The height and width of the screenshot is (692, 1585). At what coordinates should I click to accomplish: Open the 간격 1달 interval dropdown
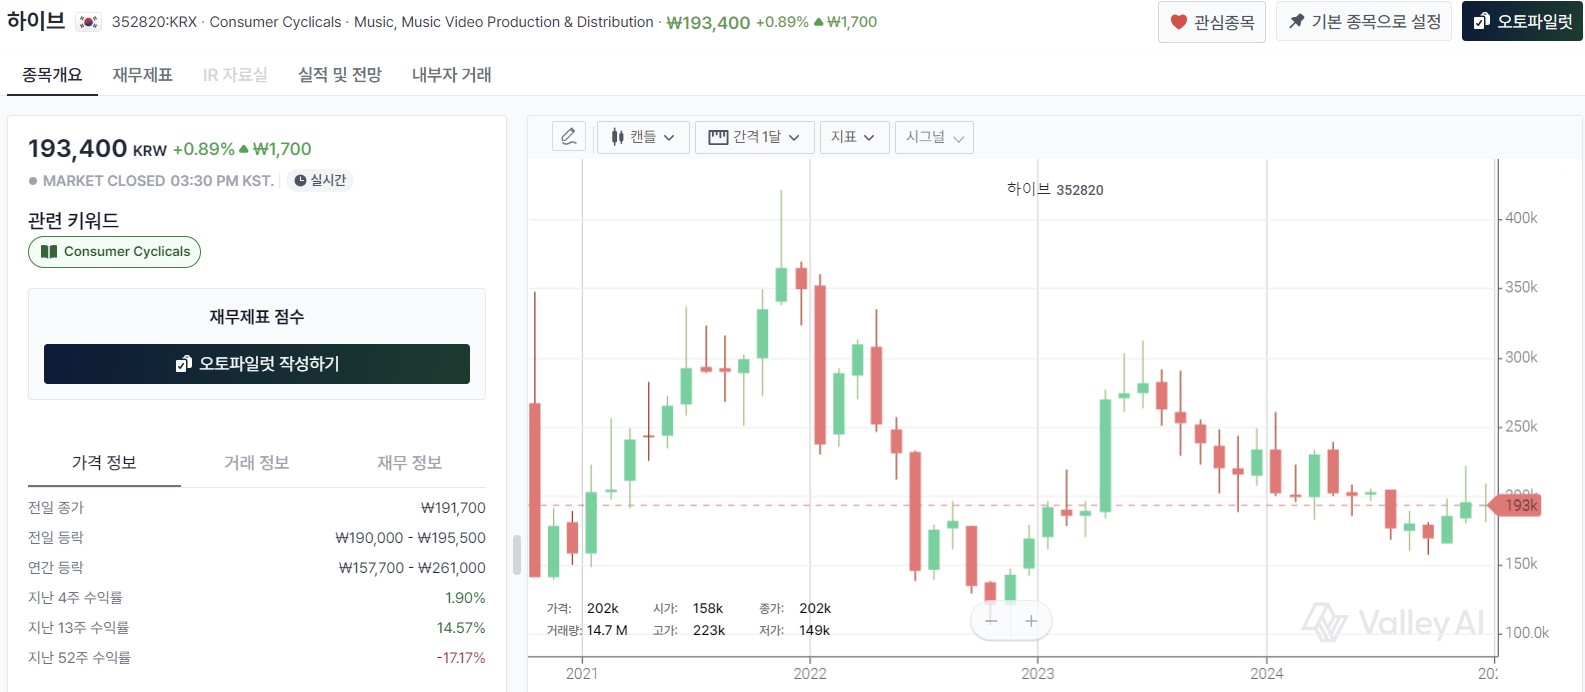pos(754,137)
